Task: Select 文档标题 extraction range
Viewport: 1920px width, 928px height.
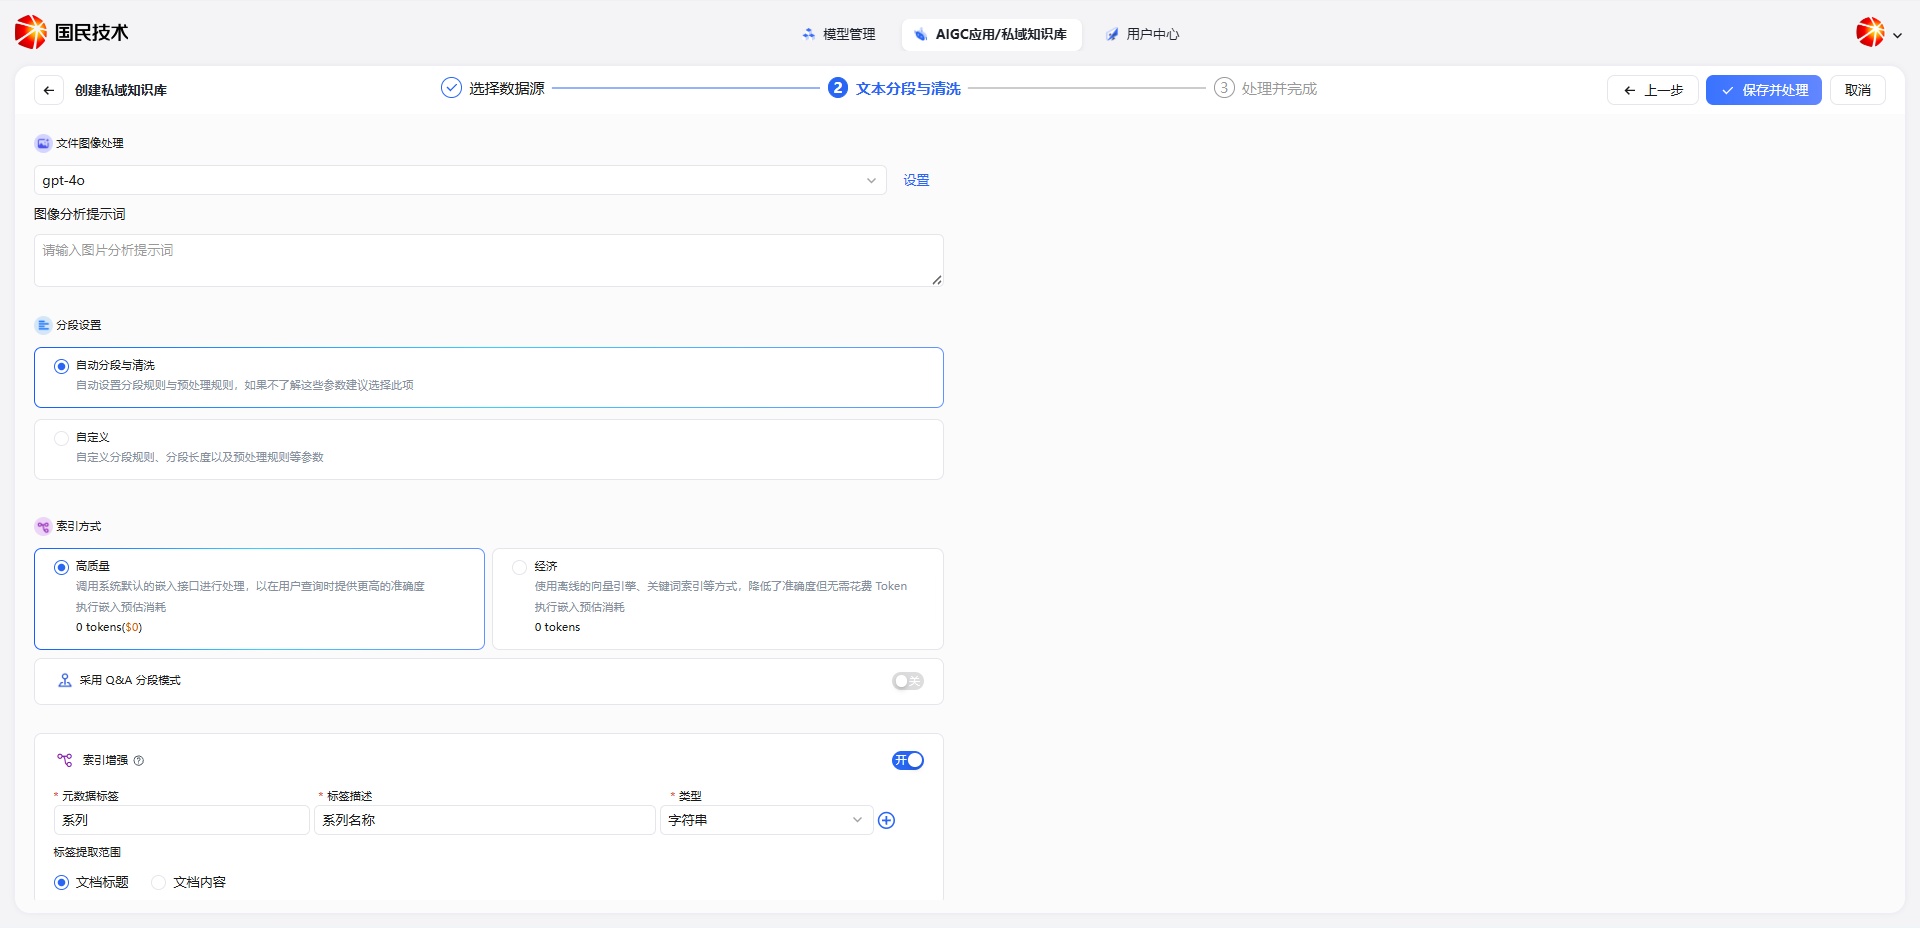Action: pos(61,882)
